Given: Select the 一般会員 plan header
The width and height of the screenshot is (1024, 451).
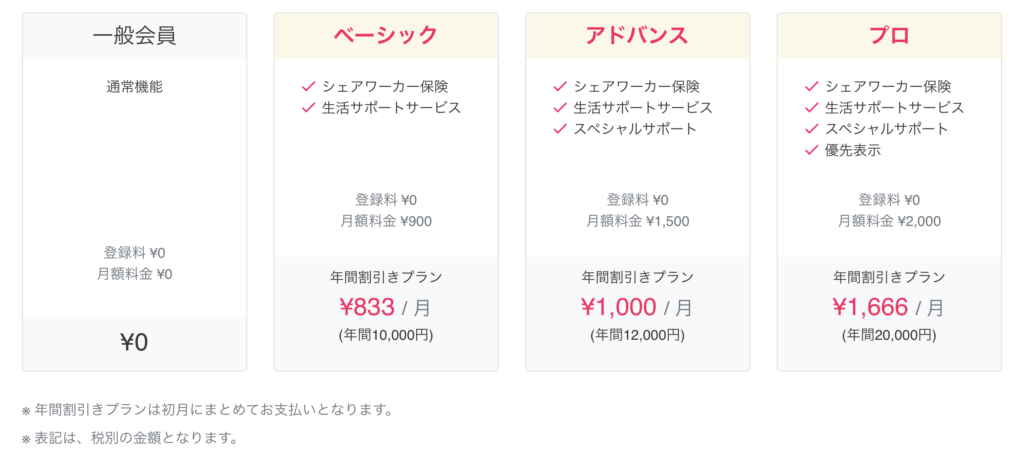Looking at the screenshot, I should tap(134, 36).
